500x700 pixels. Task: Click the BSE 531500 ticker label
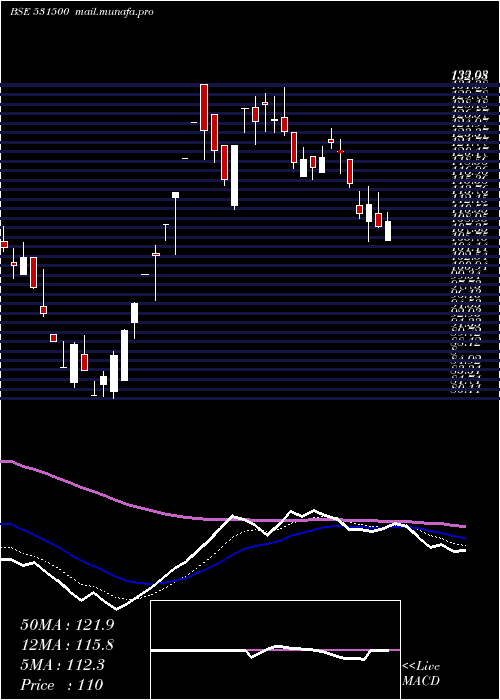pos(39,12)
